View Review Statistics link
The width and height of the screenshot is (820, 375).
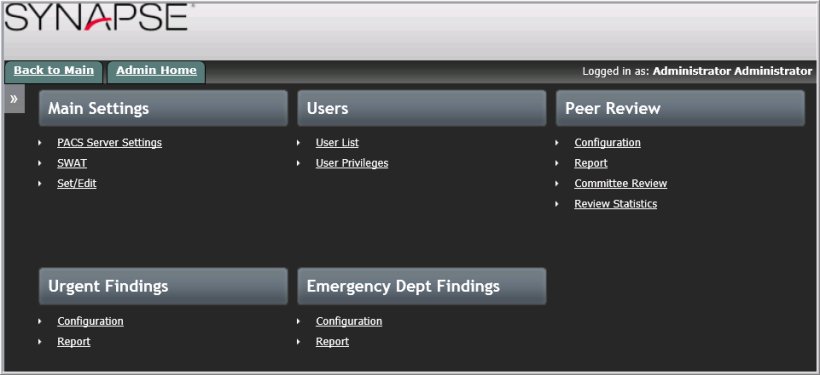(616, 204)
